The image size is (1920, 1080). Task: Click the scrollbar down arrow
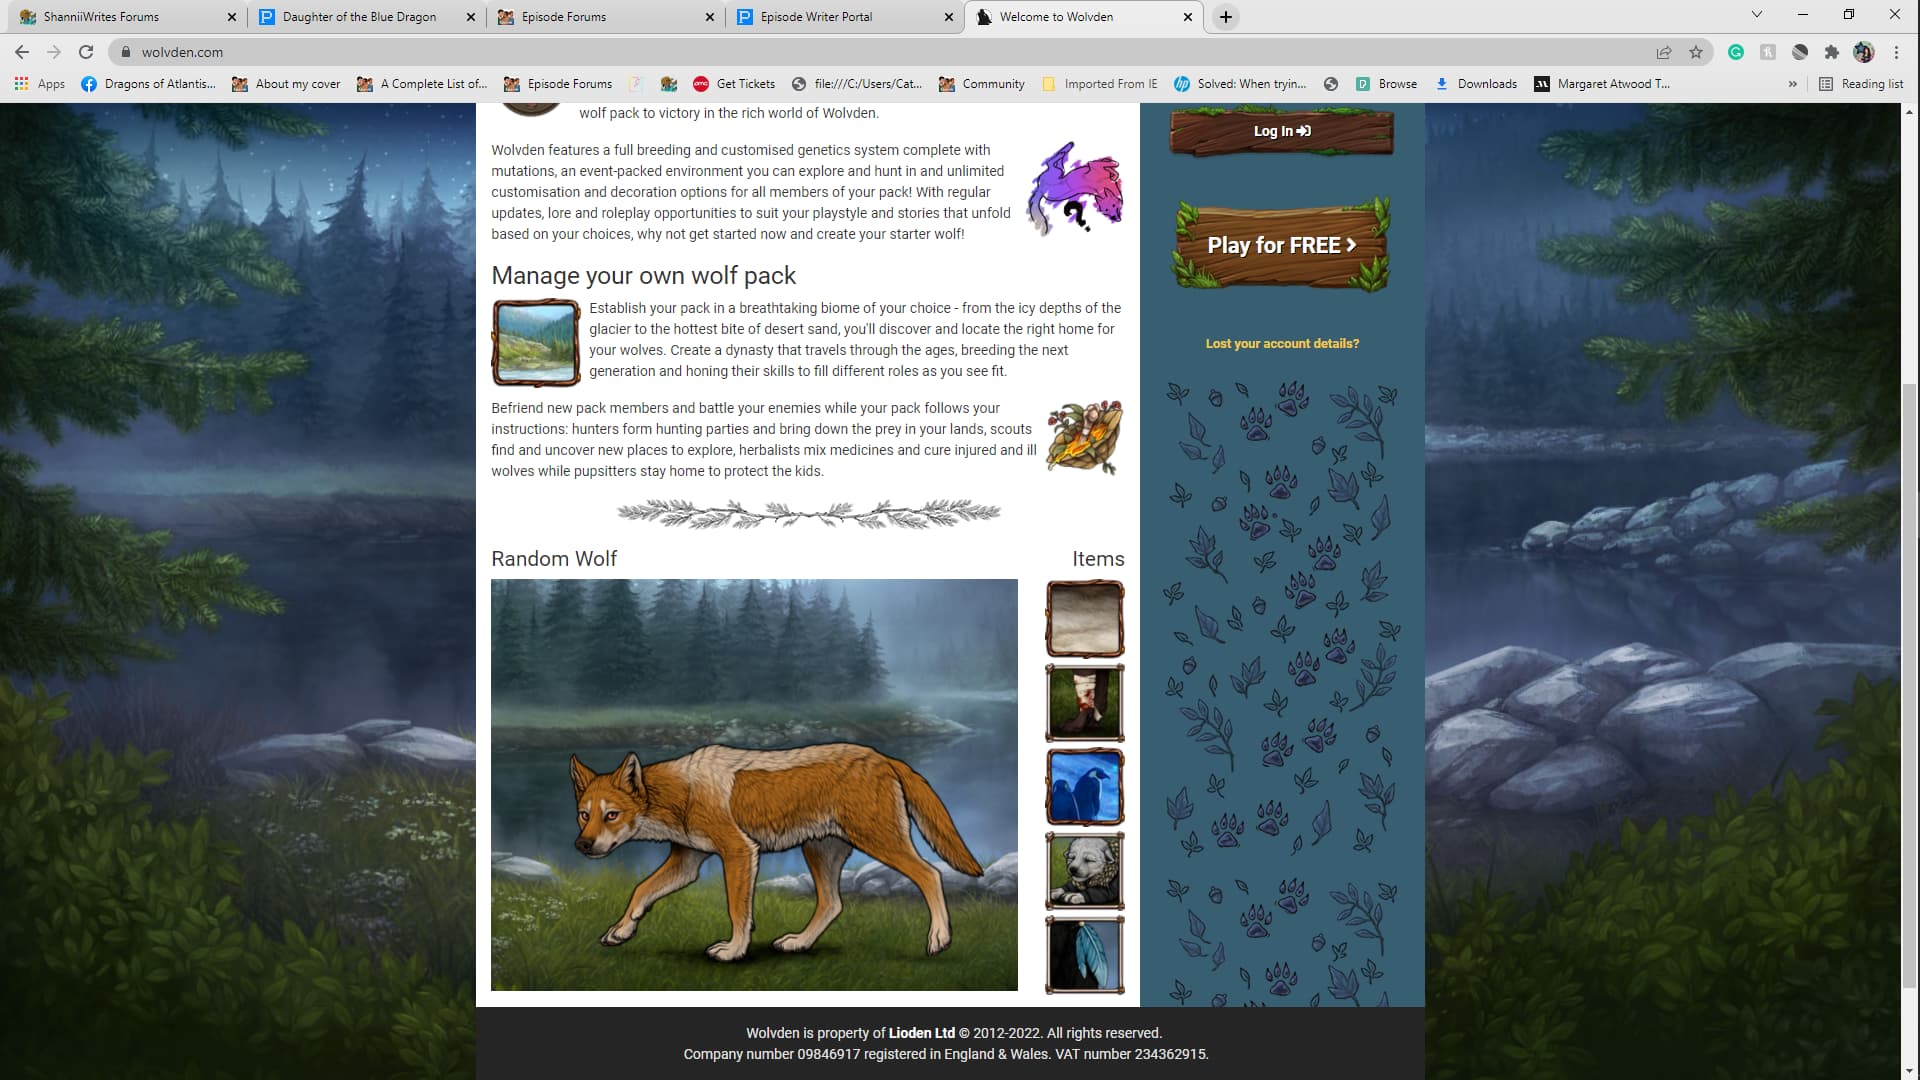[x=1910, y=1071]
